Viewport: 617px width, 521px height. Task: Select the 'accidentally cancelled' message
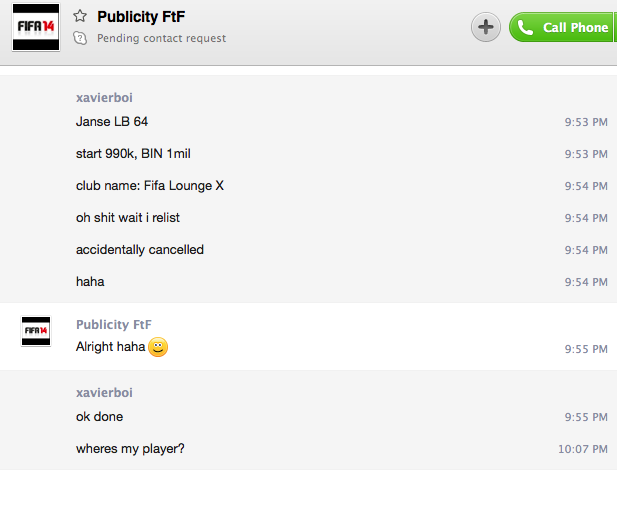point(140,250)
